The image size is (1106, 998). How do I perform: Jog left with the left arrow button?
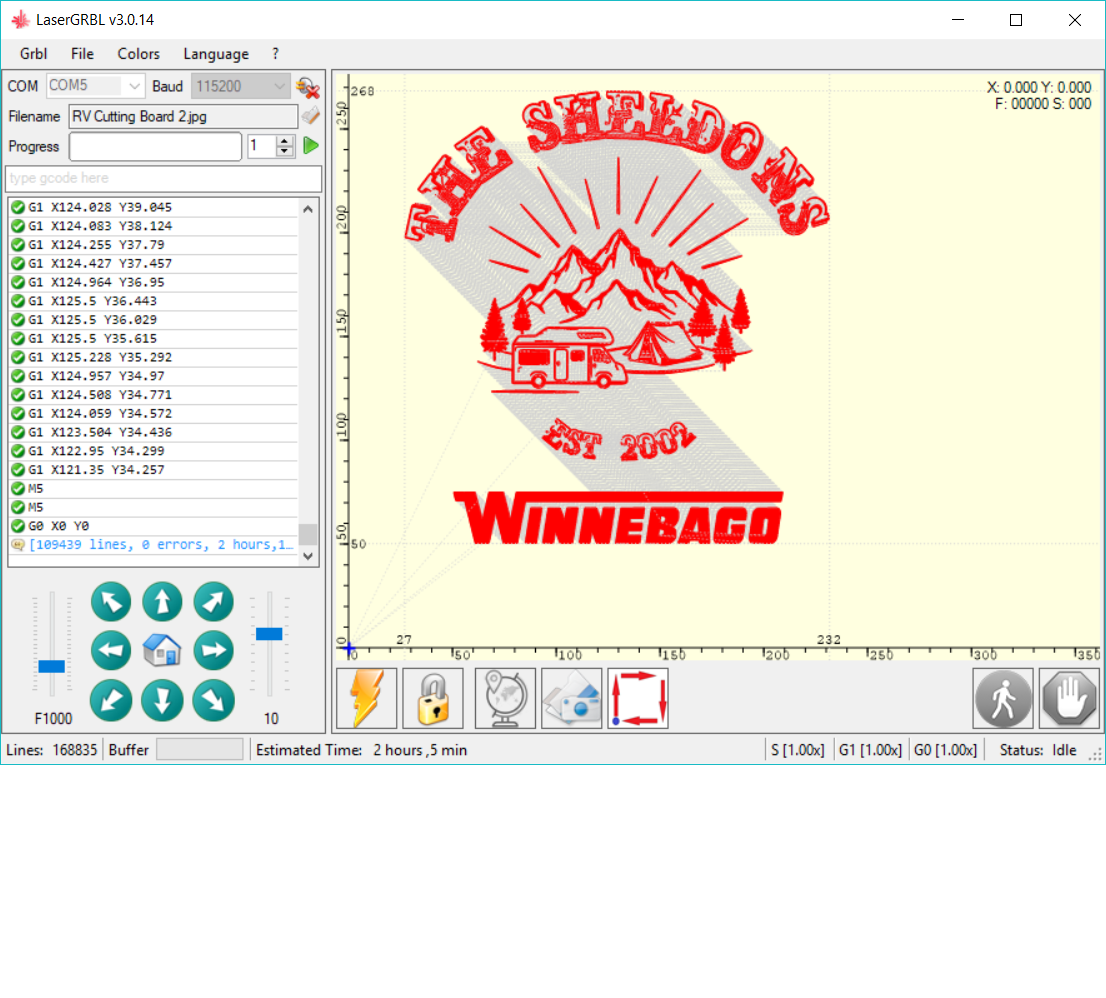(111, 650)
